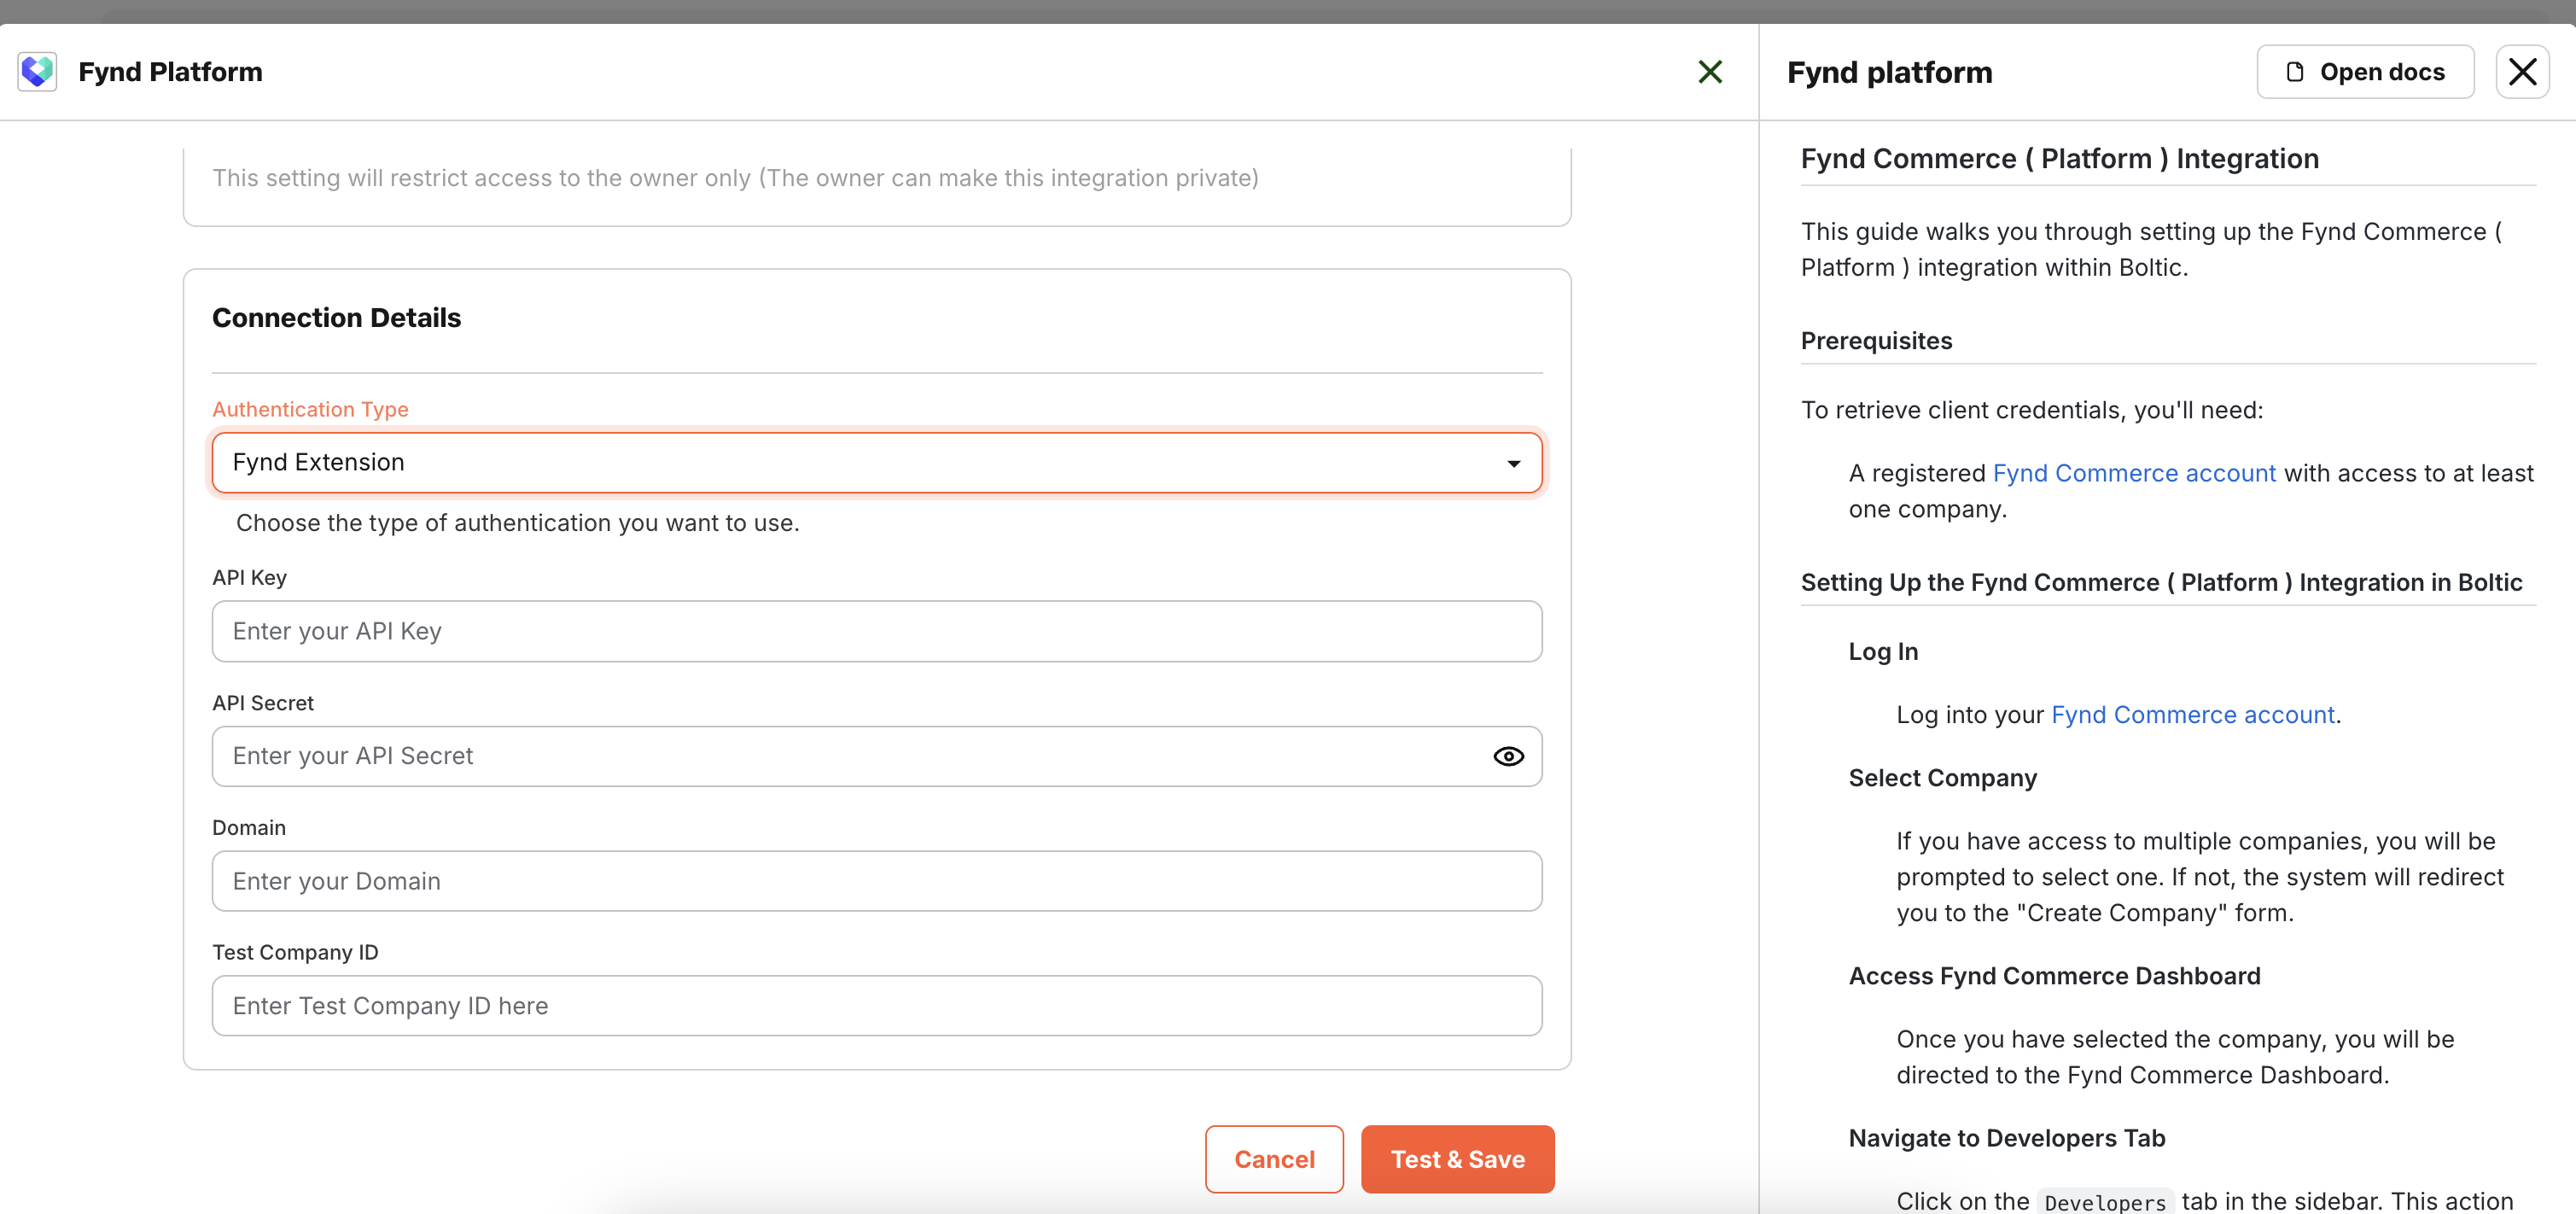Image resolution: width=2576 pixels, height=1214 pixels.
Task: Focus the Test Company ID field
Action: tap(876, 1006)
